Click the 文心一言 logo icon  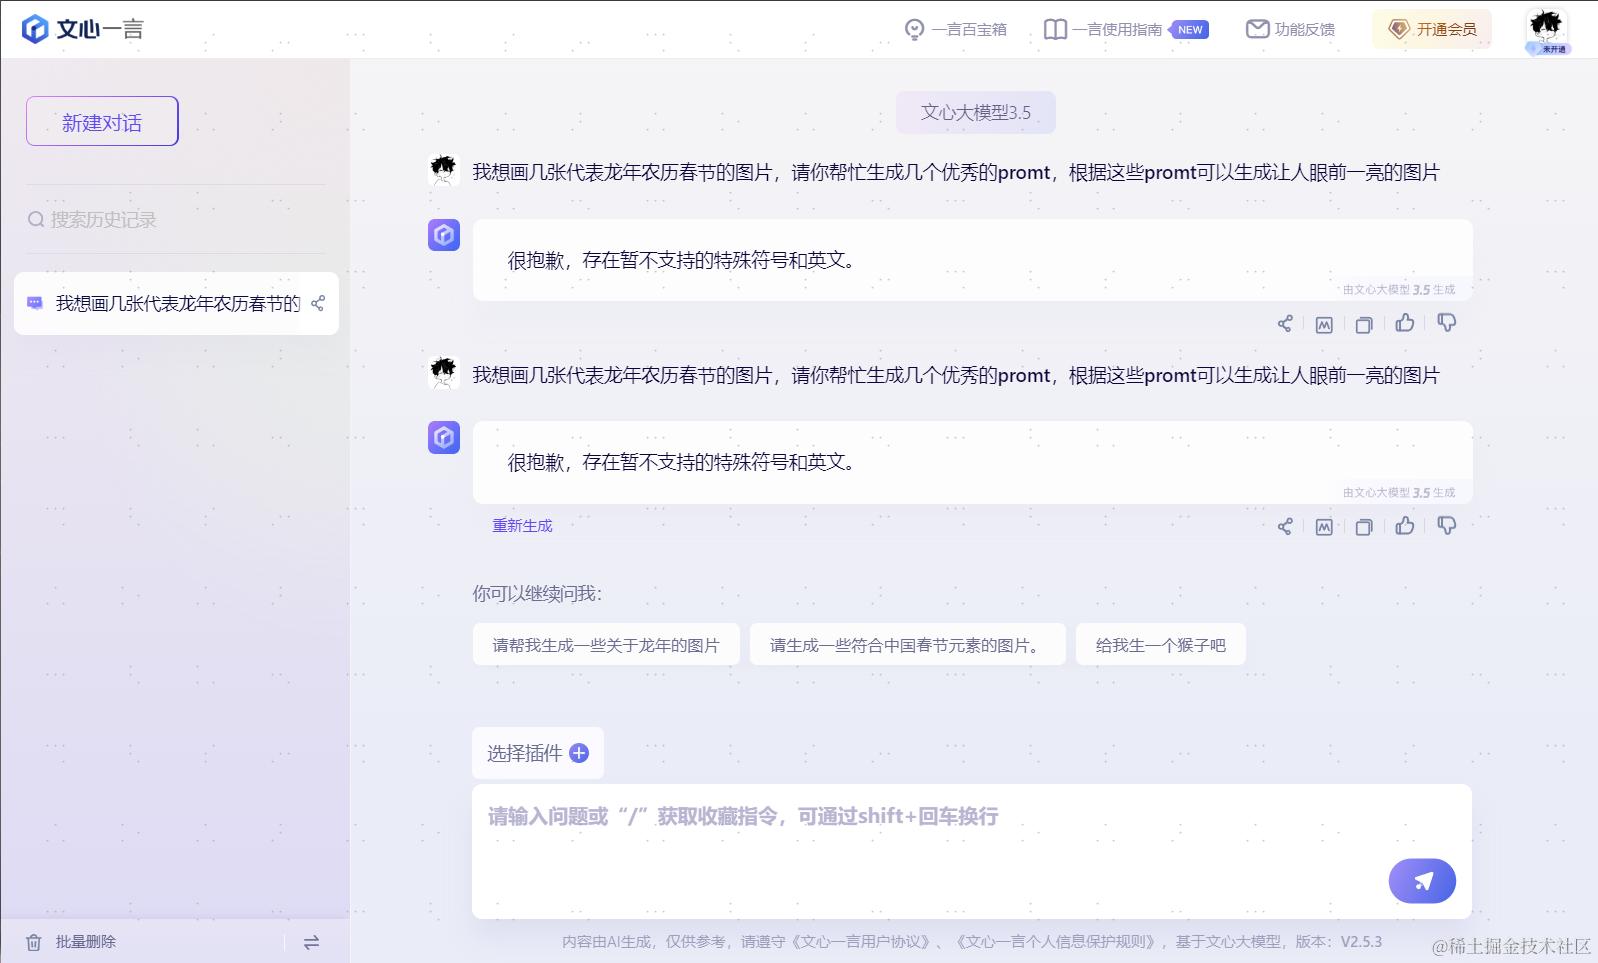point(35,29)
